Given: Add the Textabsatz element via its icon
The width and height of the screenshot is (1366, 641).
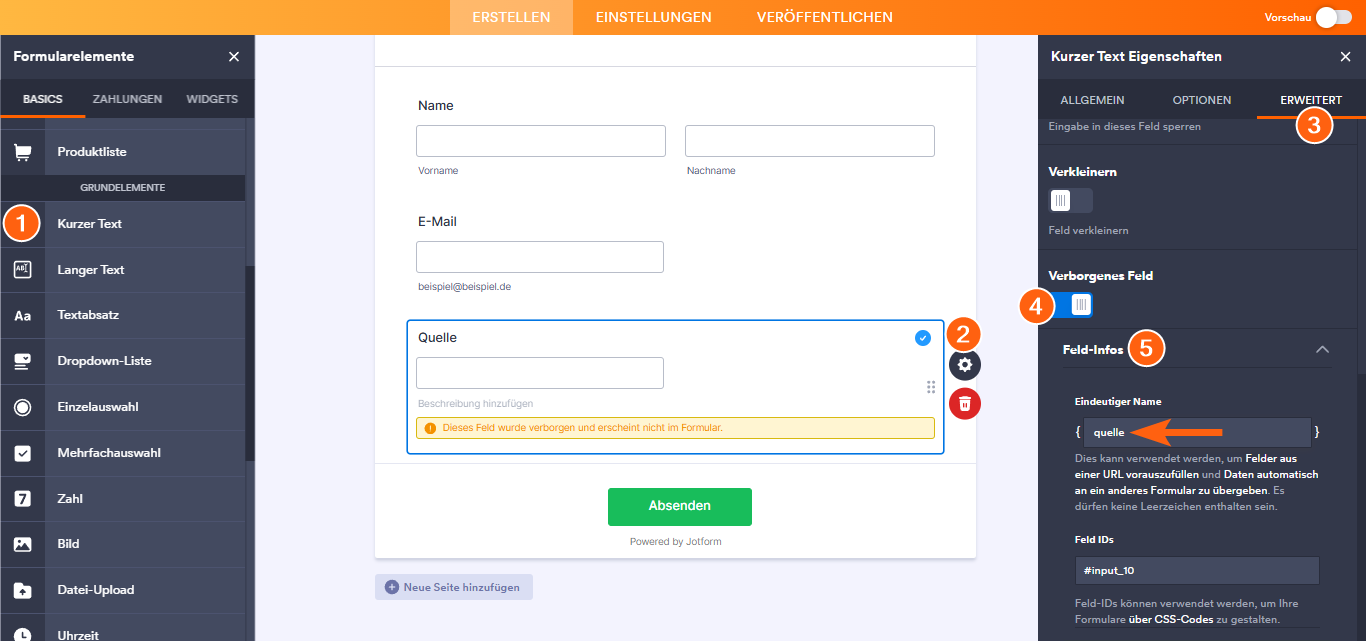Looking at the screenshot, I should tap(22, 315).
